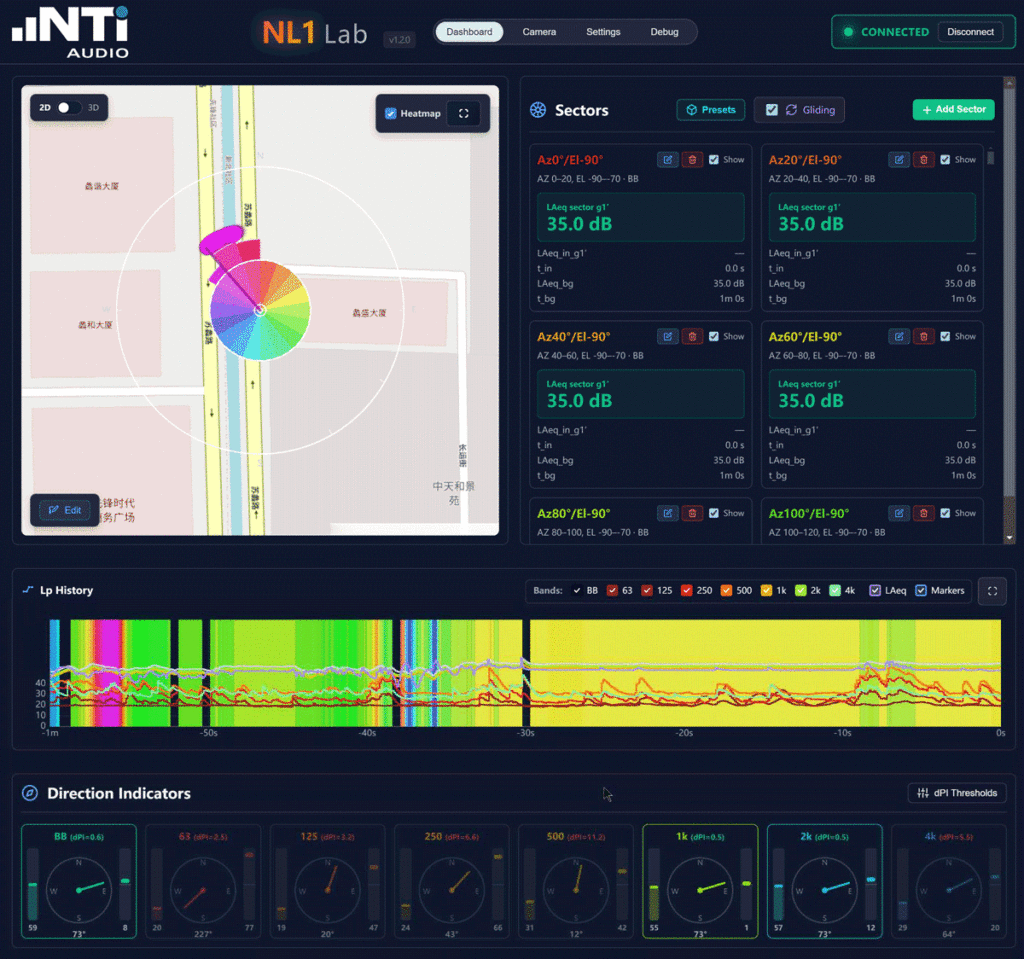1024x959 pixels.
Task: Disable the Gliding checkbox
Action: point(772,110)
